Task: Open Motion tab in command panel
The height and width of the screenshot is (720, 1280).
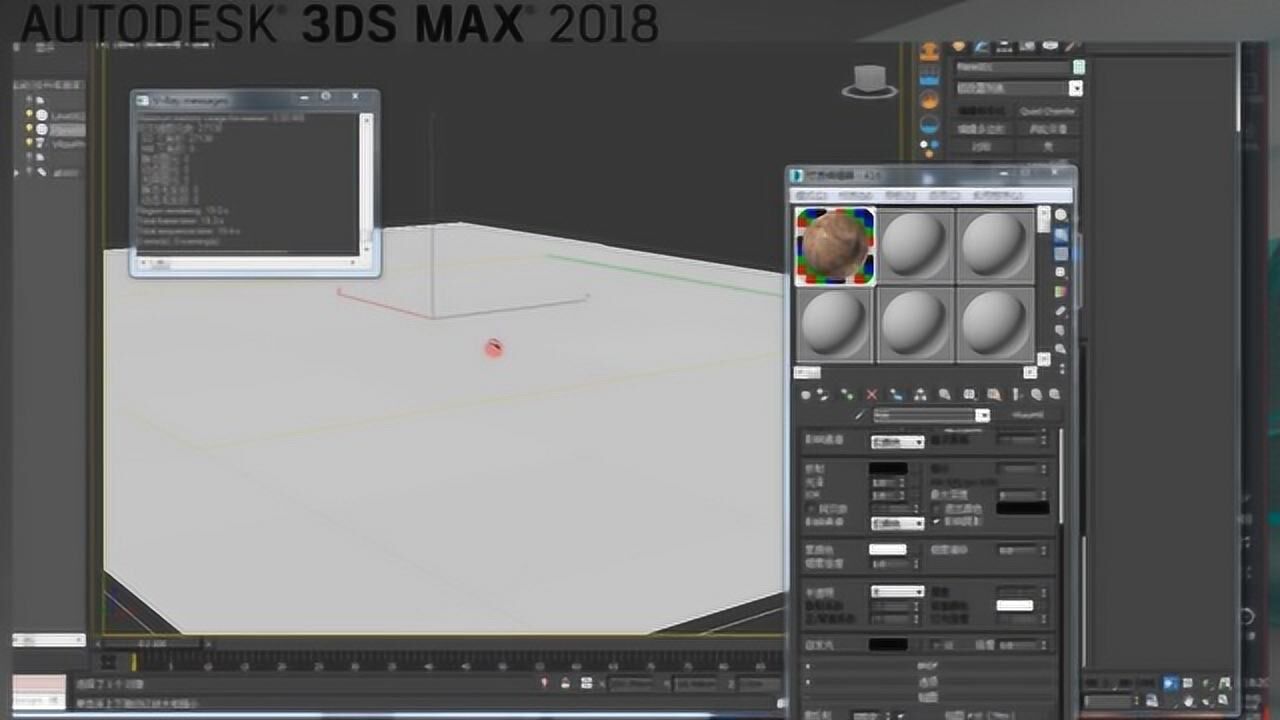Action: (1028, 45)
